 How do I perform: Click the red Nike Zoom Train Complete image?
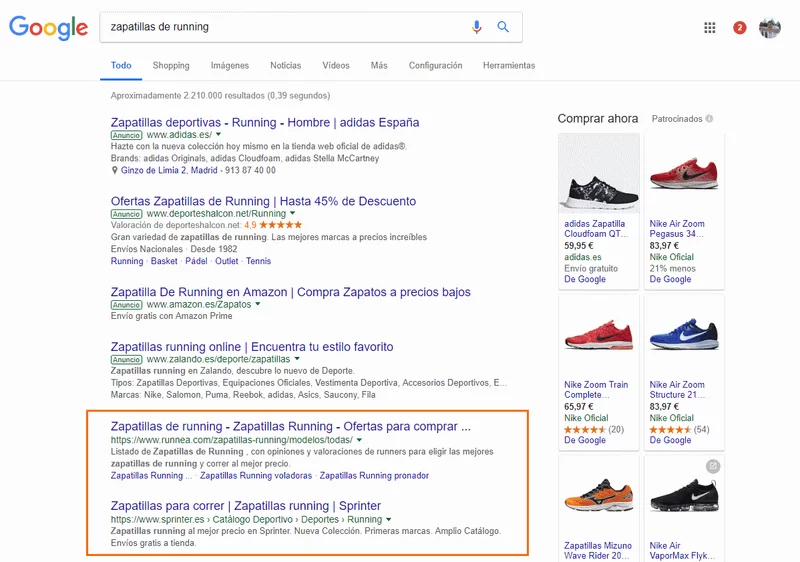[x=599, y=335]
